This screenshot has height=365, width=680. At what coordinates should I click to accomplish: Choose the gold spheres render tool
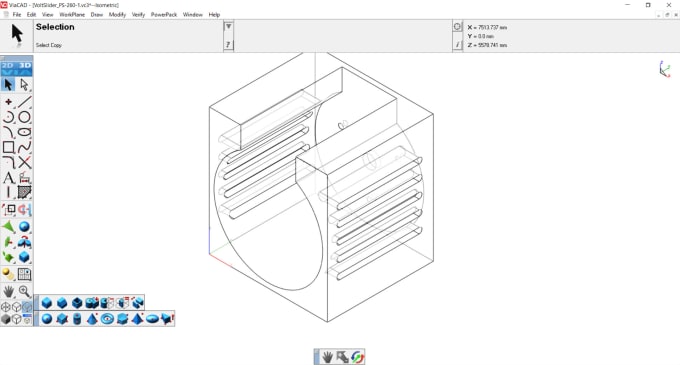[8, 274]
